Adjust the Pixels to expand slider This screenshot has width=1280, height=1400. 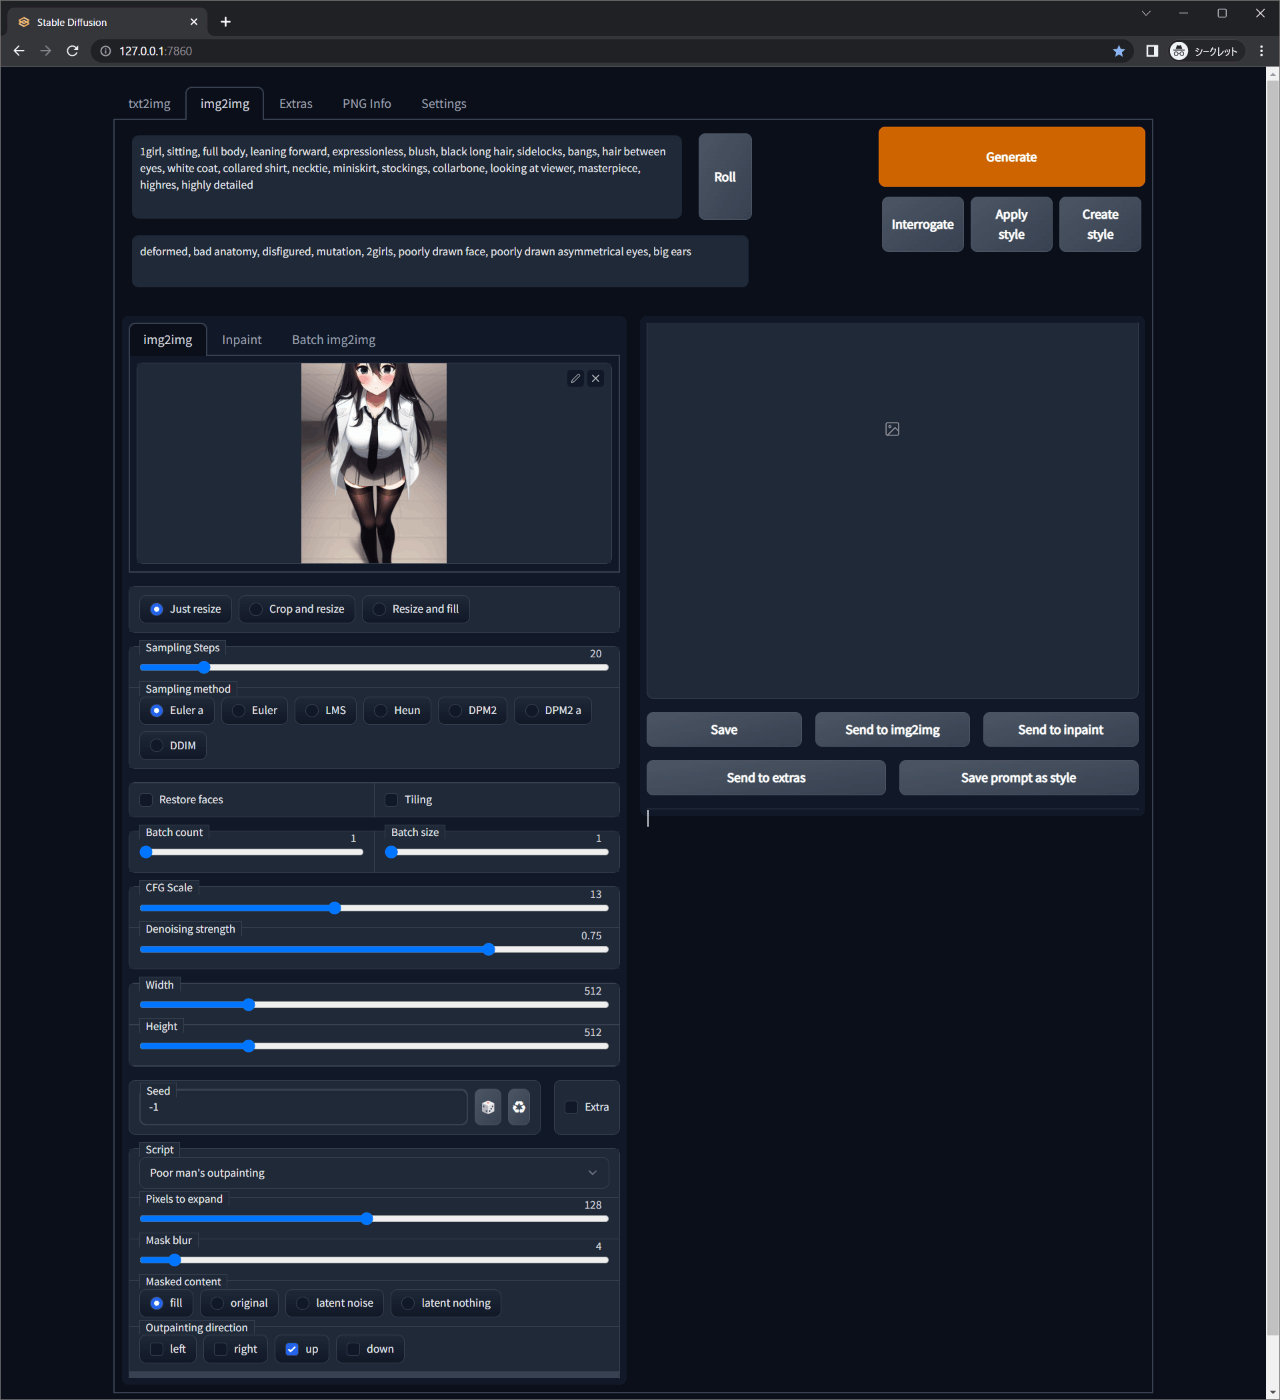tap(374, 1219)
